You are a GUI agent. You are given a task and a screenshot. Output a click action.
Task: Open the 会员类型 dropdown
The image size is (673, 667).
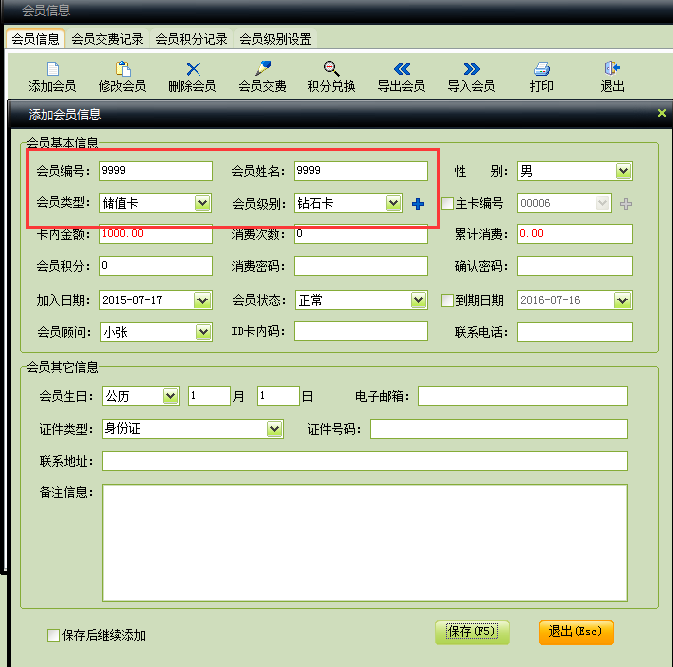tap(202, 203)
